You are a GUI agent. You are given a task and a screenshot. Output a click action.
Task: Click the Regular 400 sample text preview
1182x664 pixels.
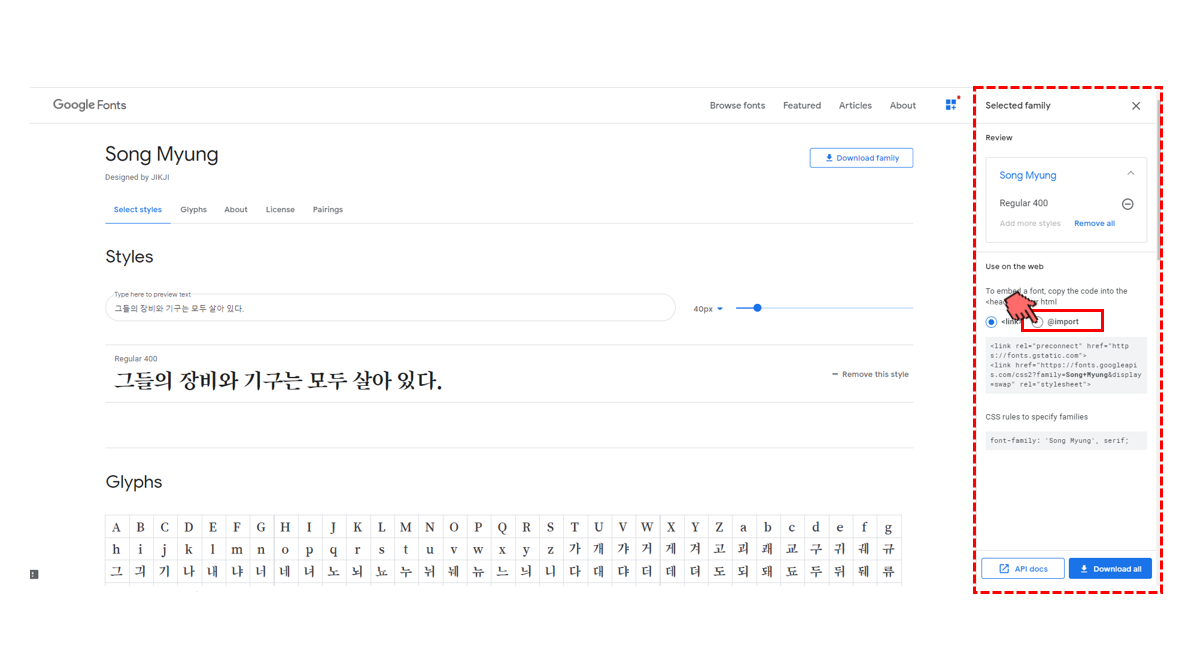point(277,381)
